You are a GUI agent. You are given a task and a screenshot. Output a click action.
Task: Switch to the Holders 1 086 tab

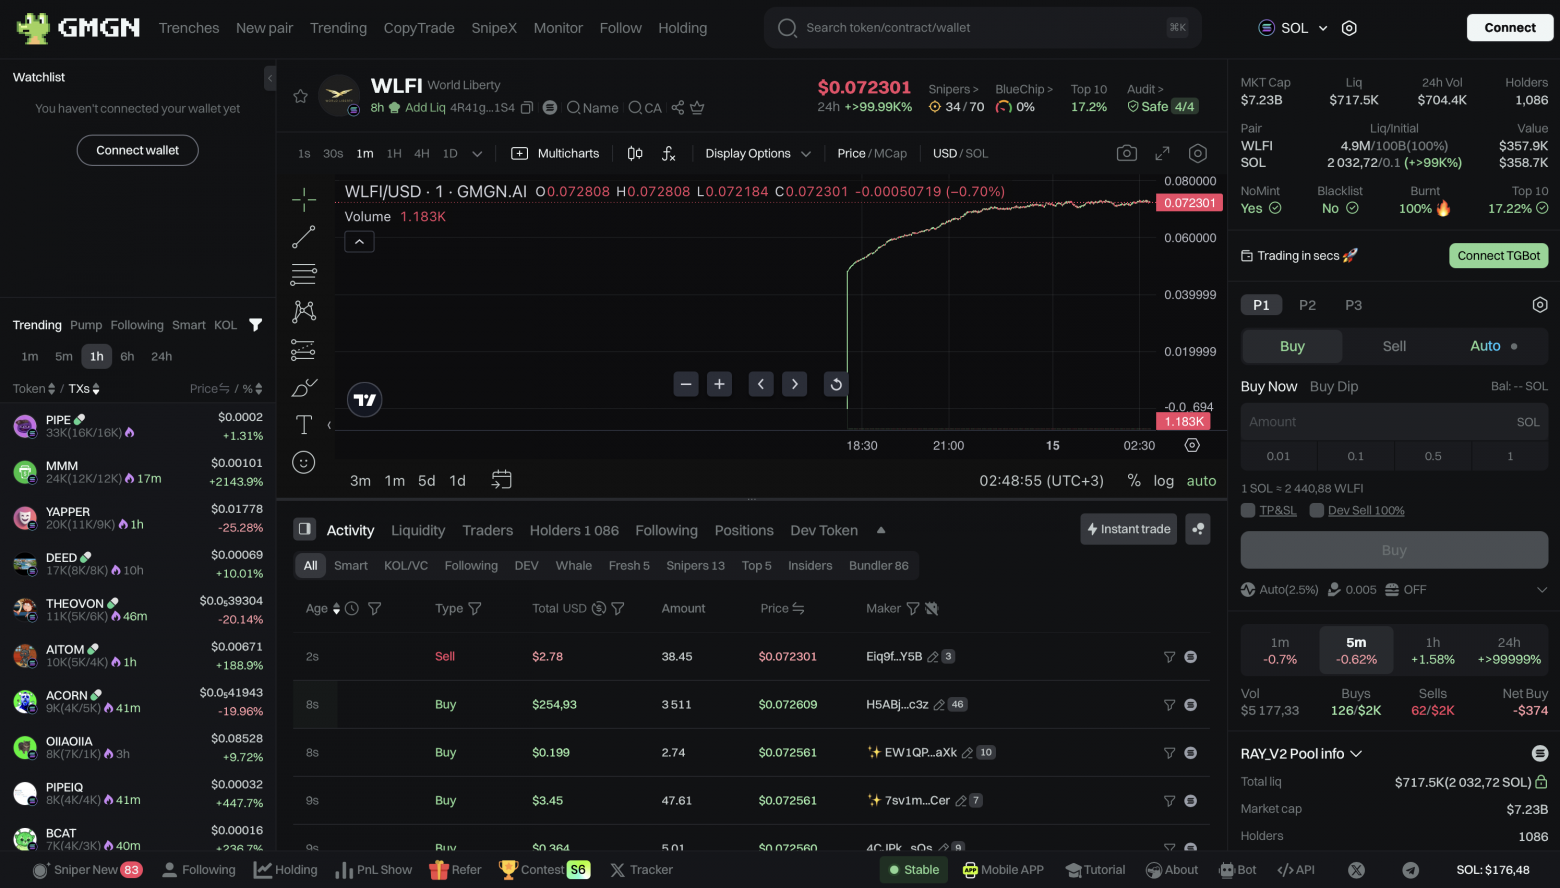[574, 530]
